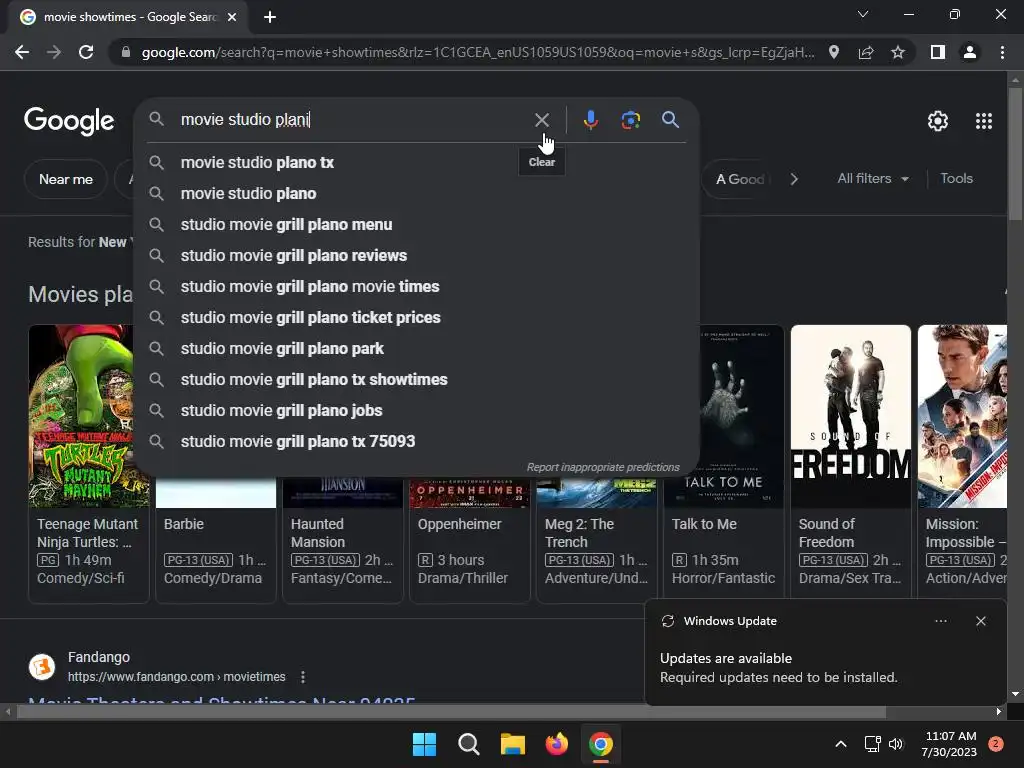Viewport: 1024px width, 768px height.
Task: Open volume control in tray
Action: (896, 744)
